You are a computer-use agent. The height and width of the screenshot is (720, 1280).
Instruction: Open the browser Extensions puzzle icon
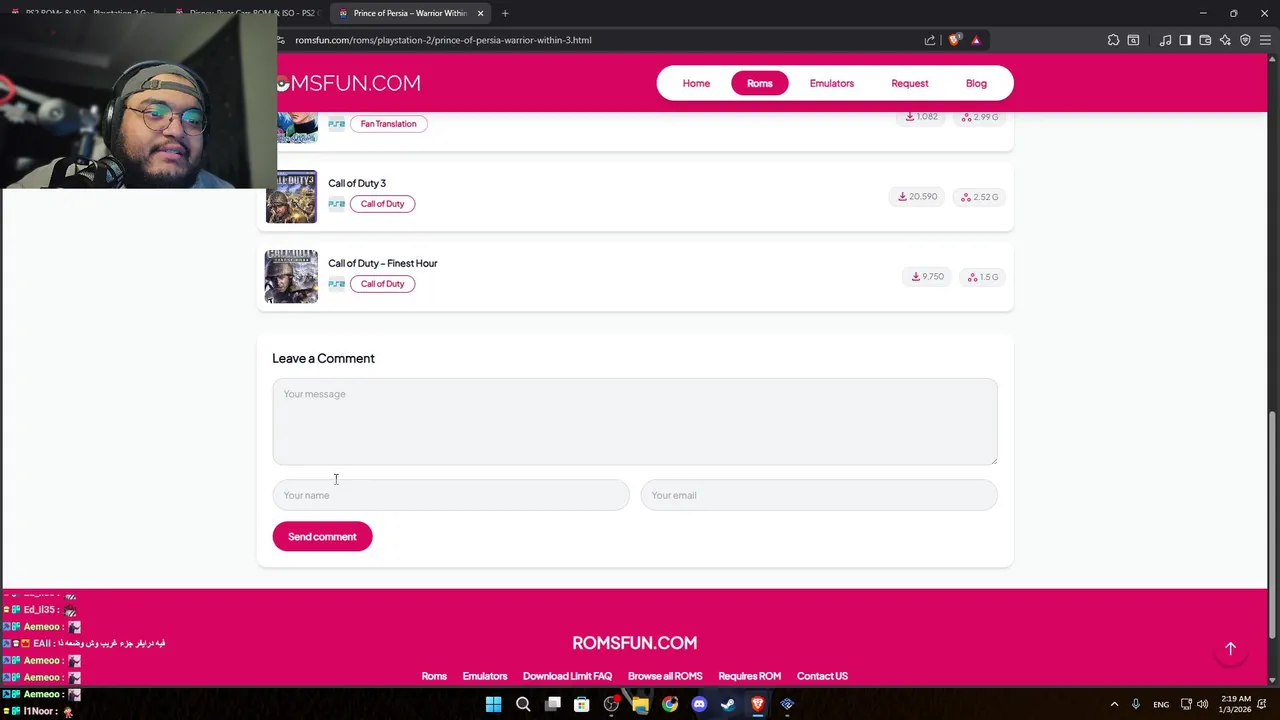[1113, 40]
